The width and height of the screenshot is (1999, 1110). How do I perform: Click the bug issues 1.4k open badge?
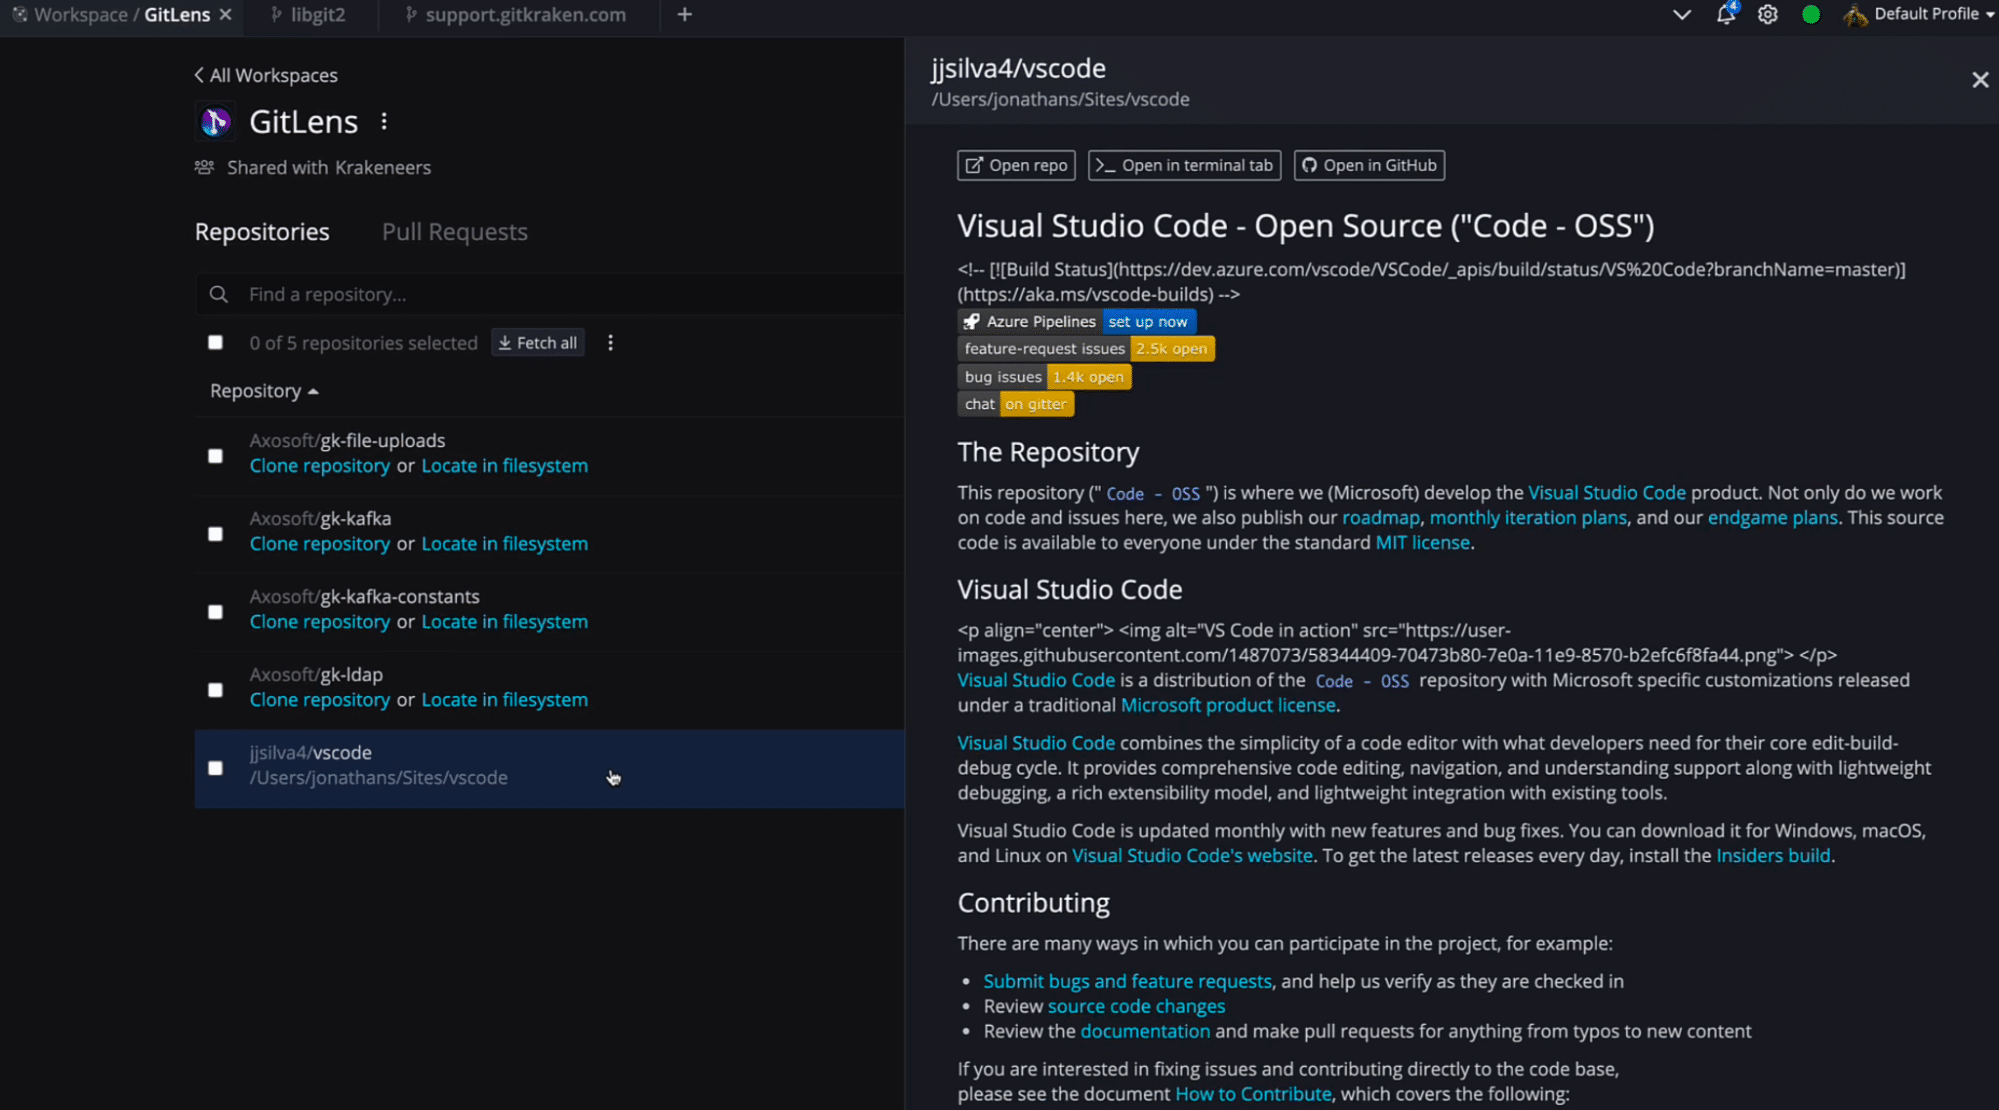pos(1044,377)
